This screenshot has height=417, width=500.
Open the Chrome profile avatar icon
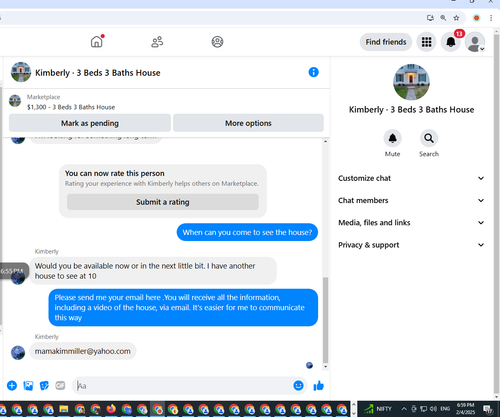tap(477, 18)
